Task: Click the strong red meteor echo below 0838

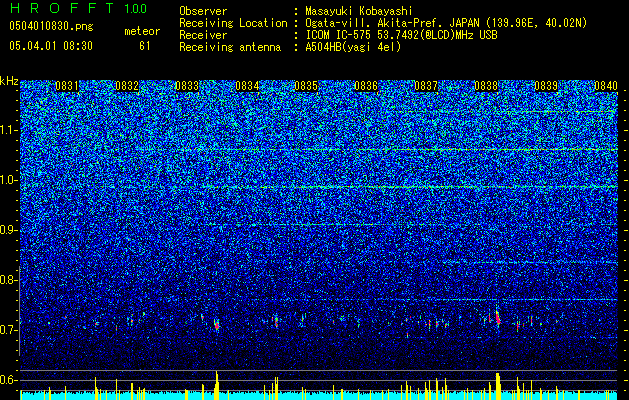Action: pos(498,317)
